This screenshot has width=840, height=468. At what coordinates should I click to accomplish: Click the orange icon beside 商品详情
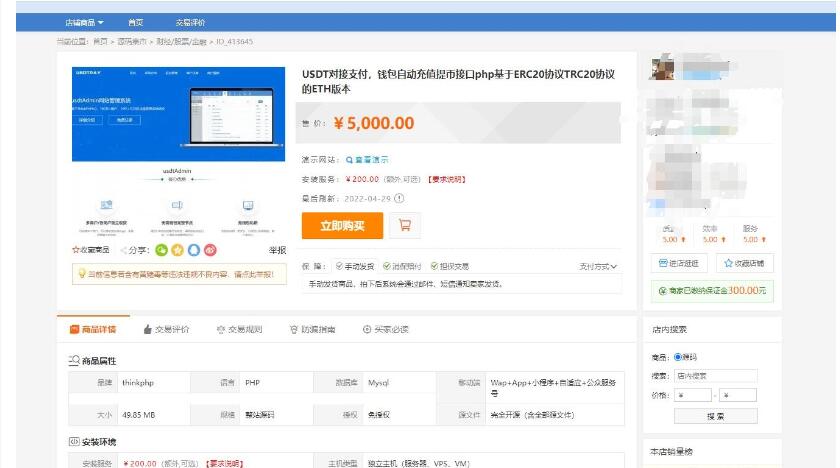(74, 329)
